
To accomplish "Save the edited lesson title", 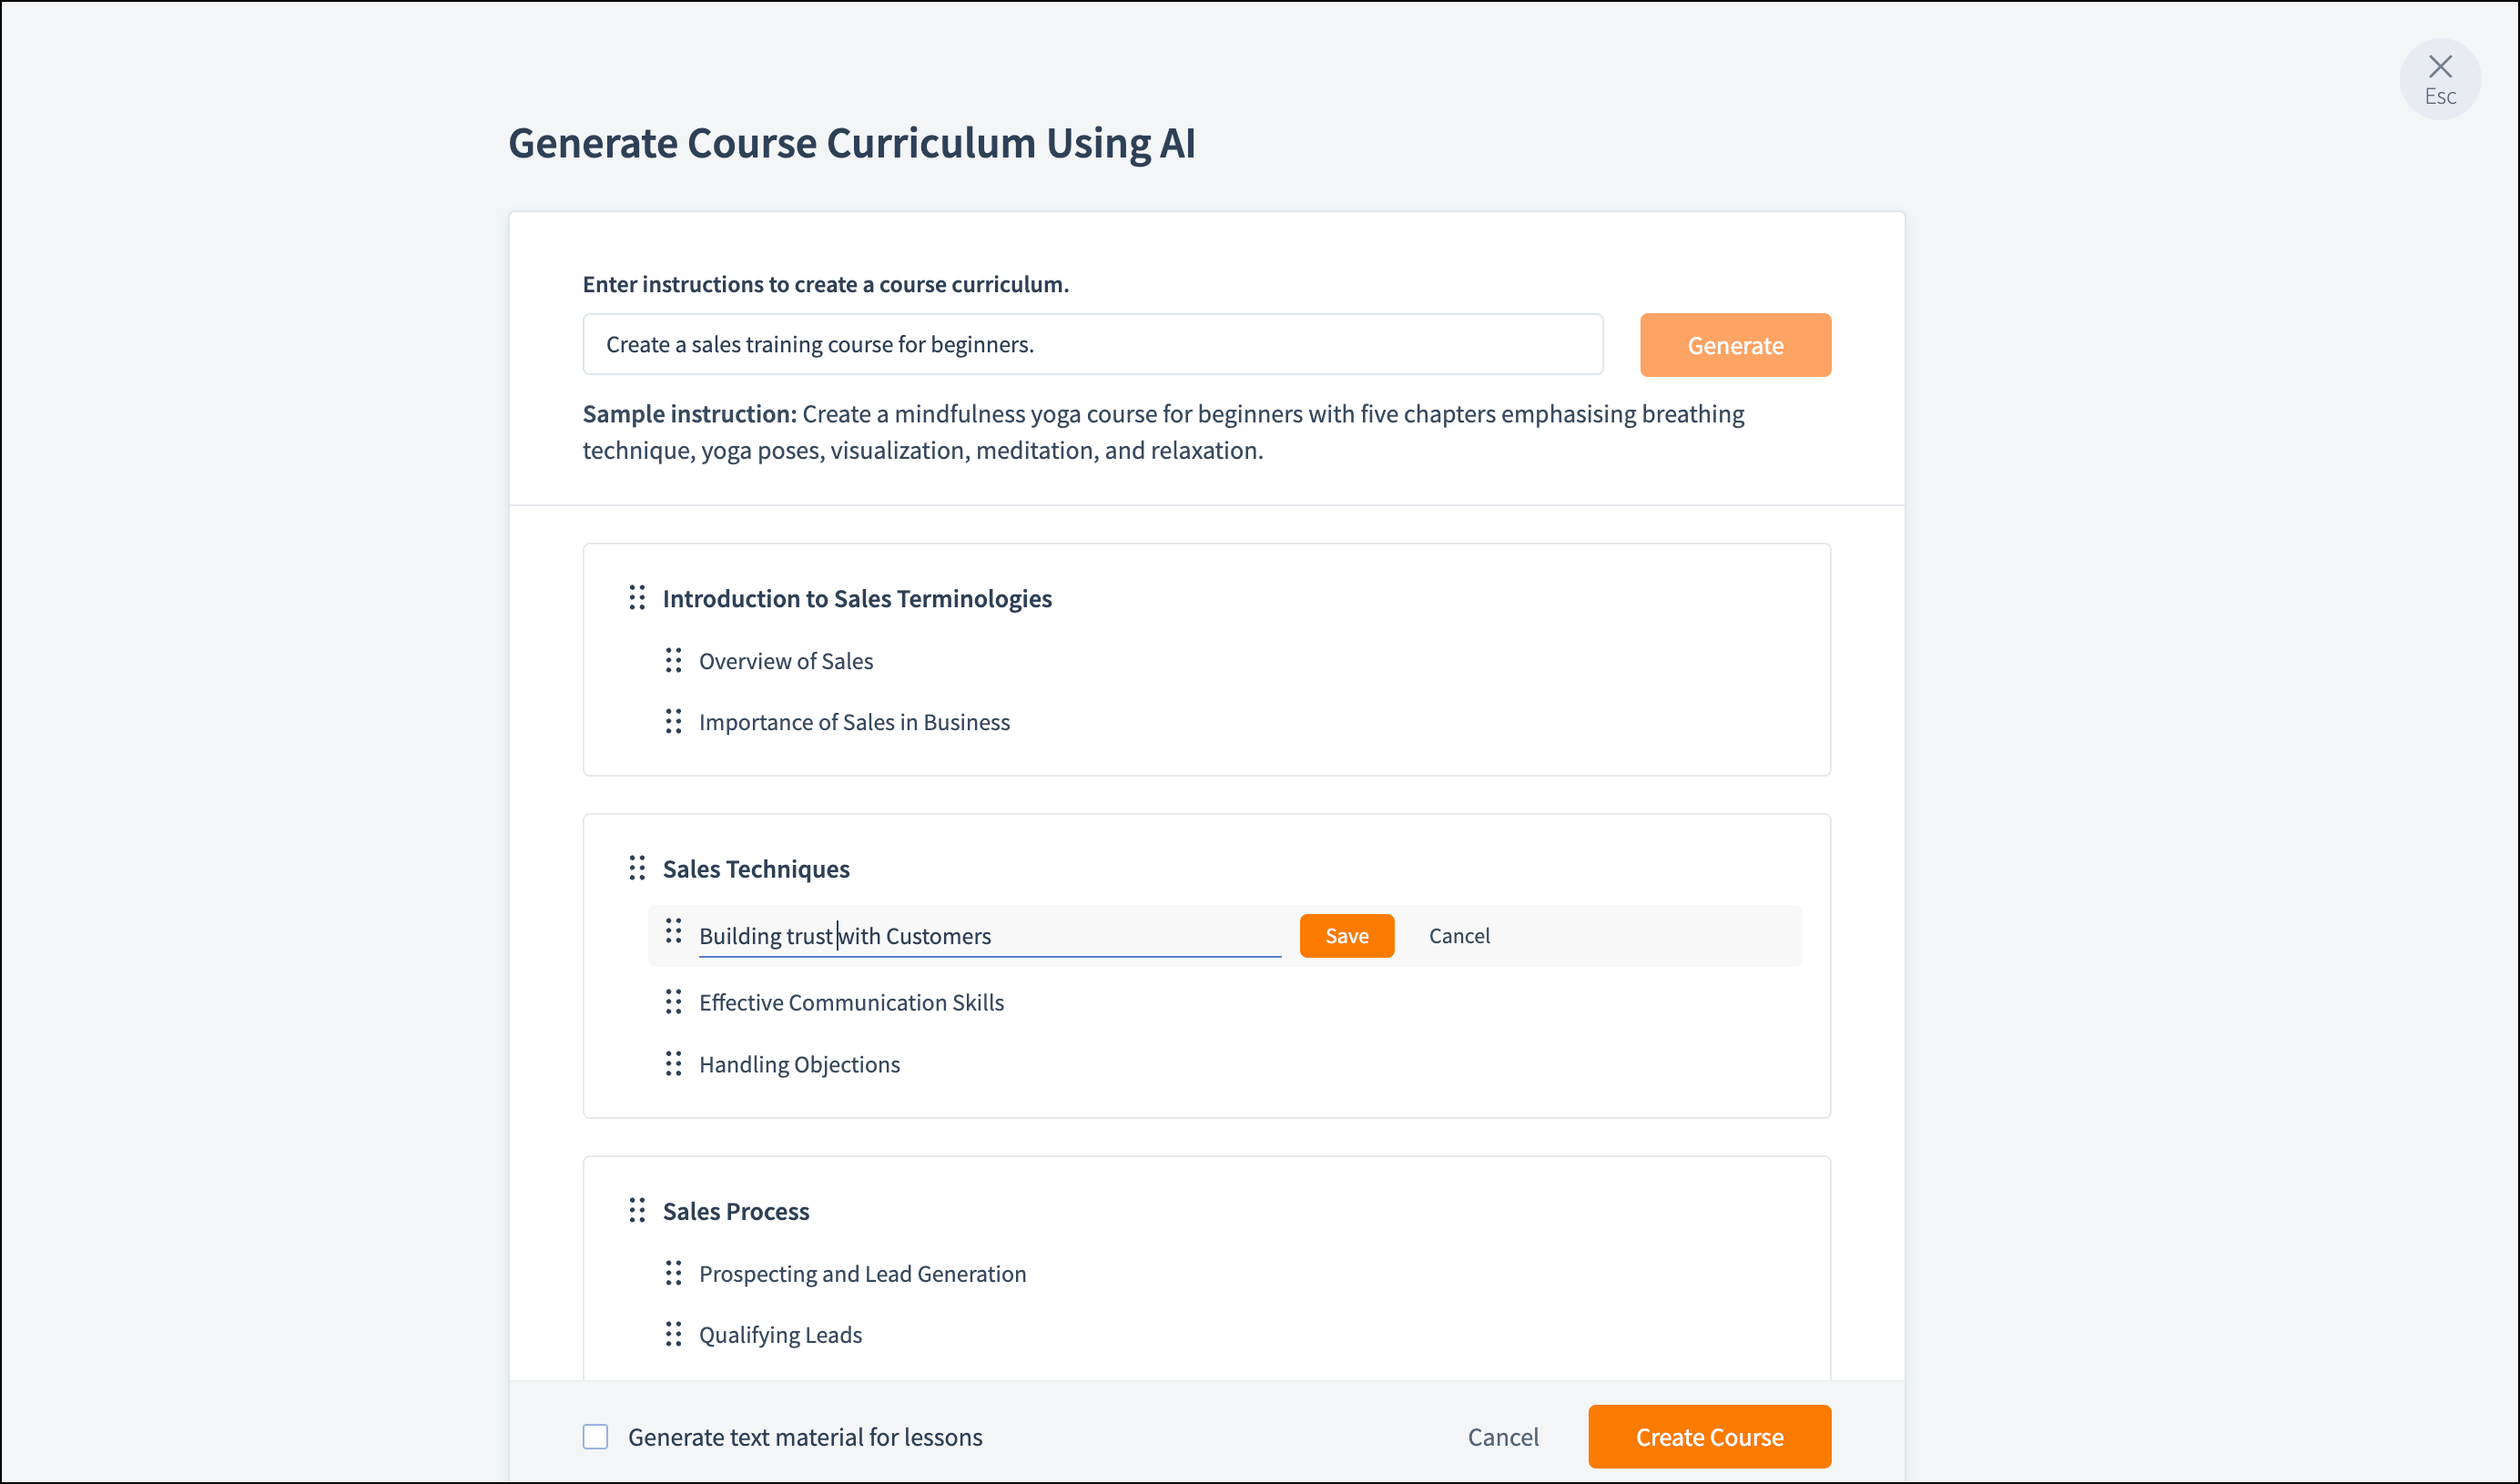I will [1346, 936].
